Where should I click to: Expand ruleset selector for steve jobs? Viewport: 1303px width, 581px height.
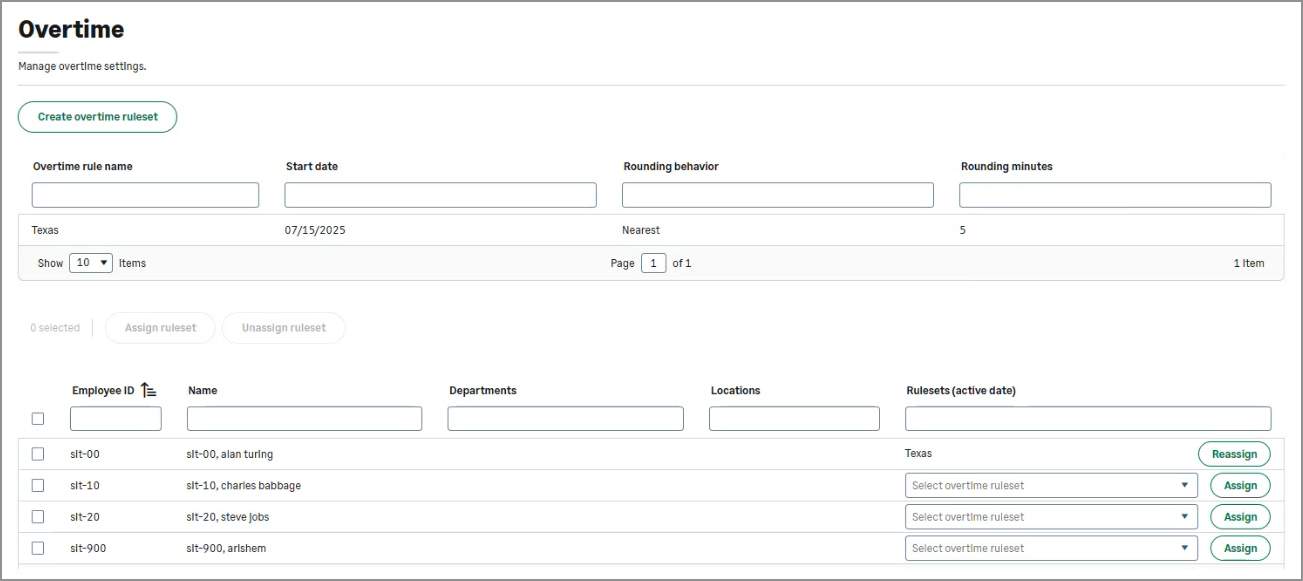1050,517
